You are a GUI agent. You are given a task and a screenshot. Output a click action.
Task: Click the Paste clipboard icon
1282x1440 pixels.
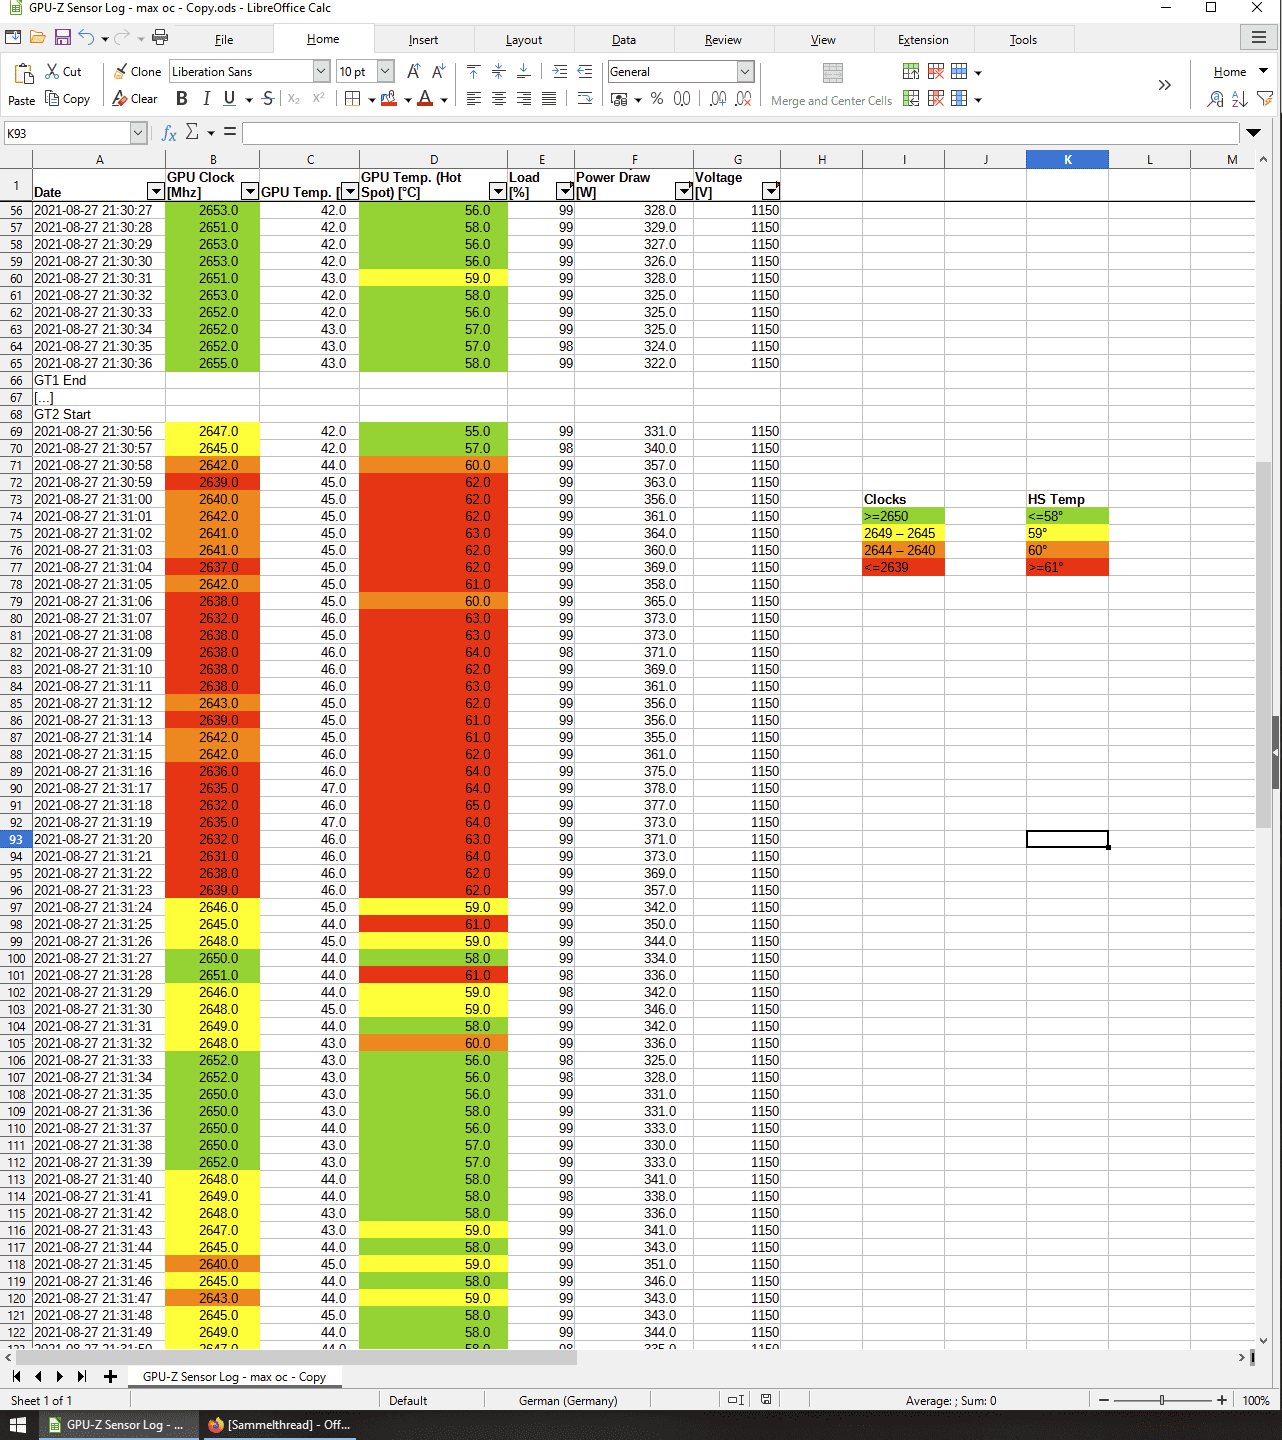22,75
